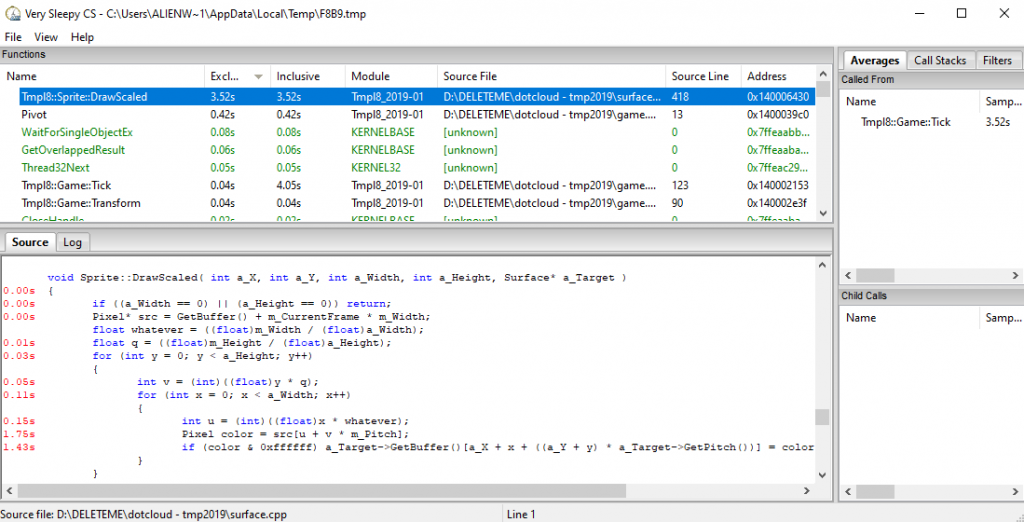1024x522 pixels.
Task: Switch to the Log tab
Action: [x=72, y=242]
